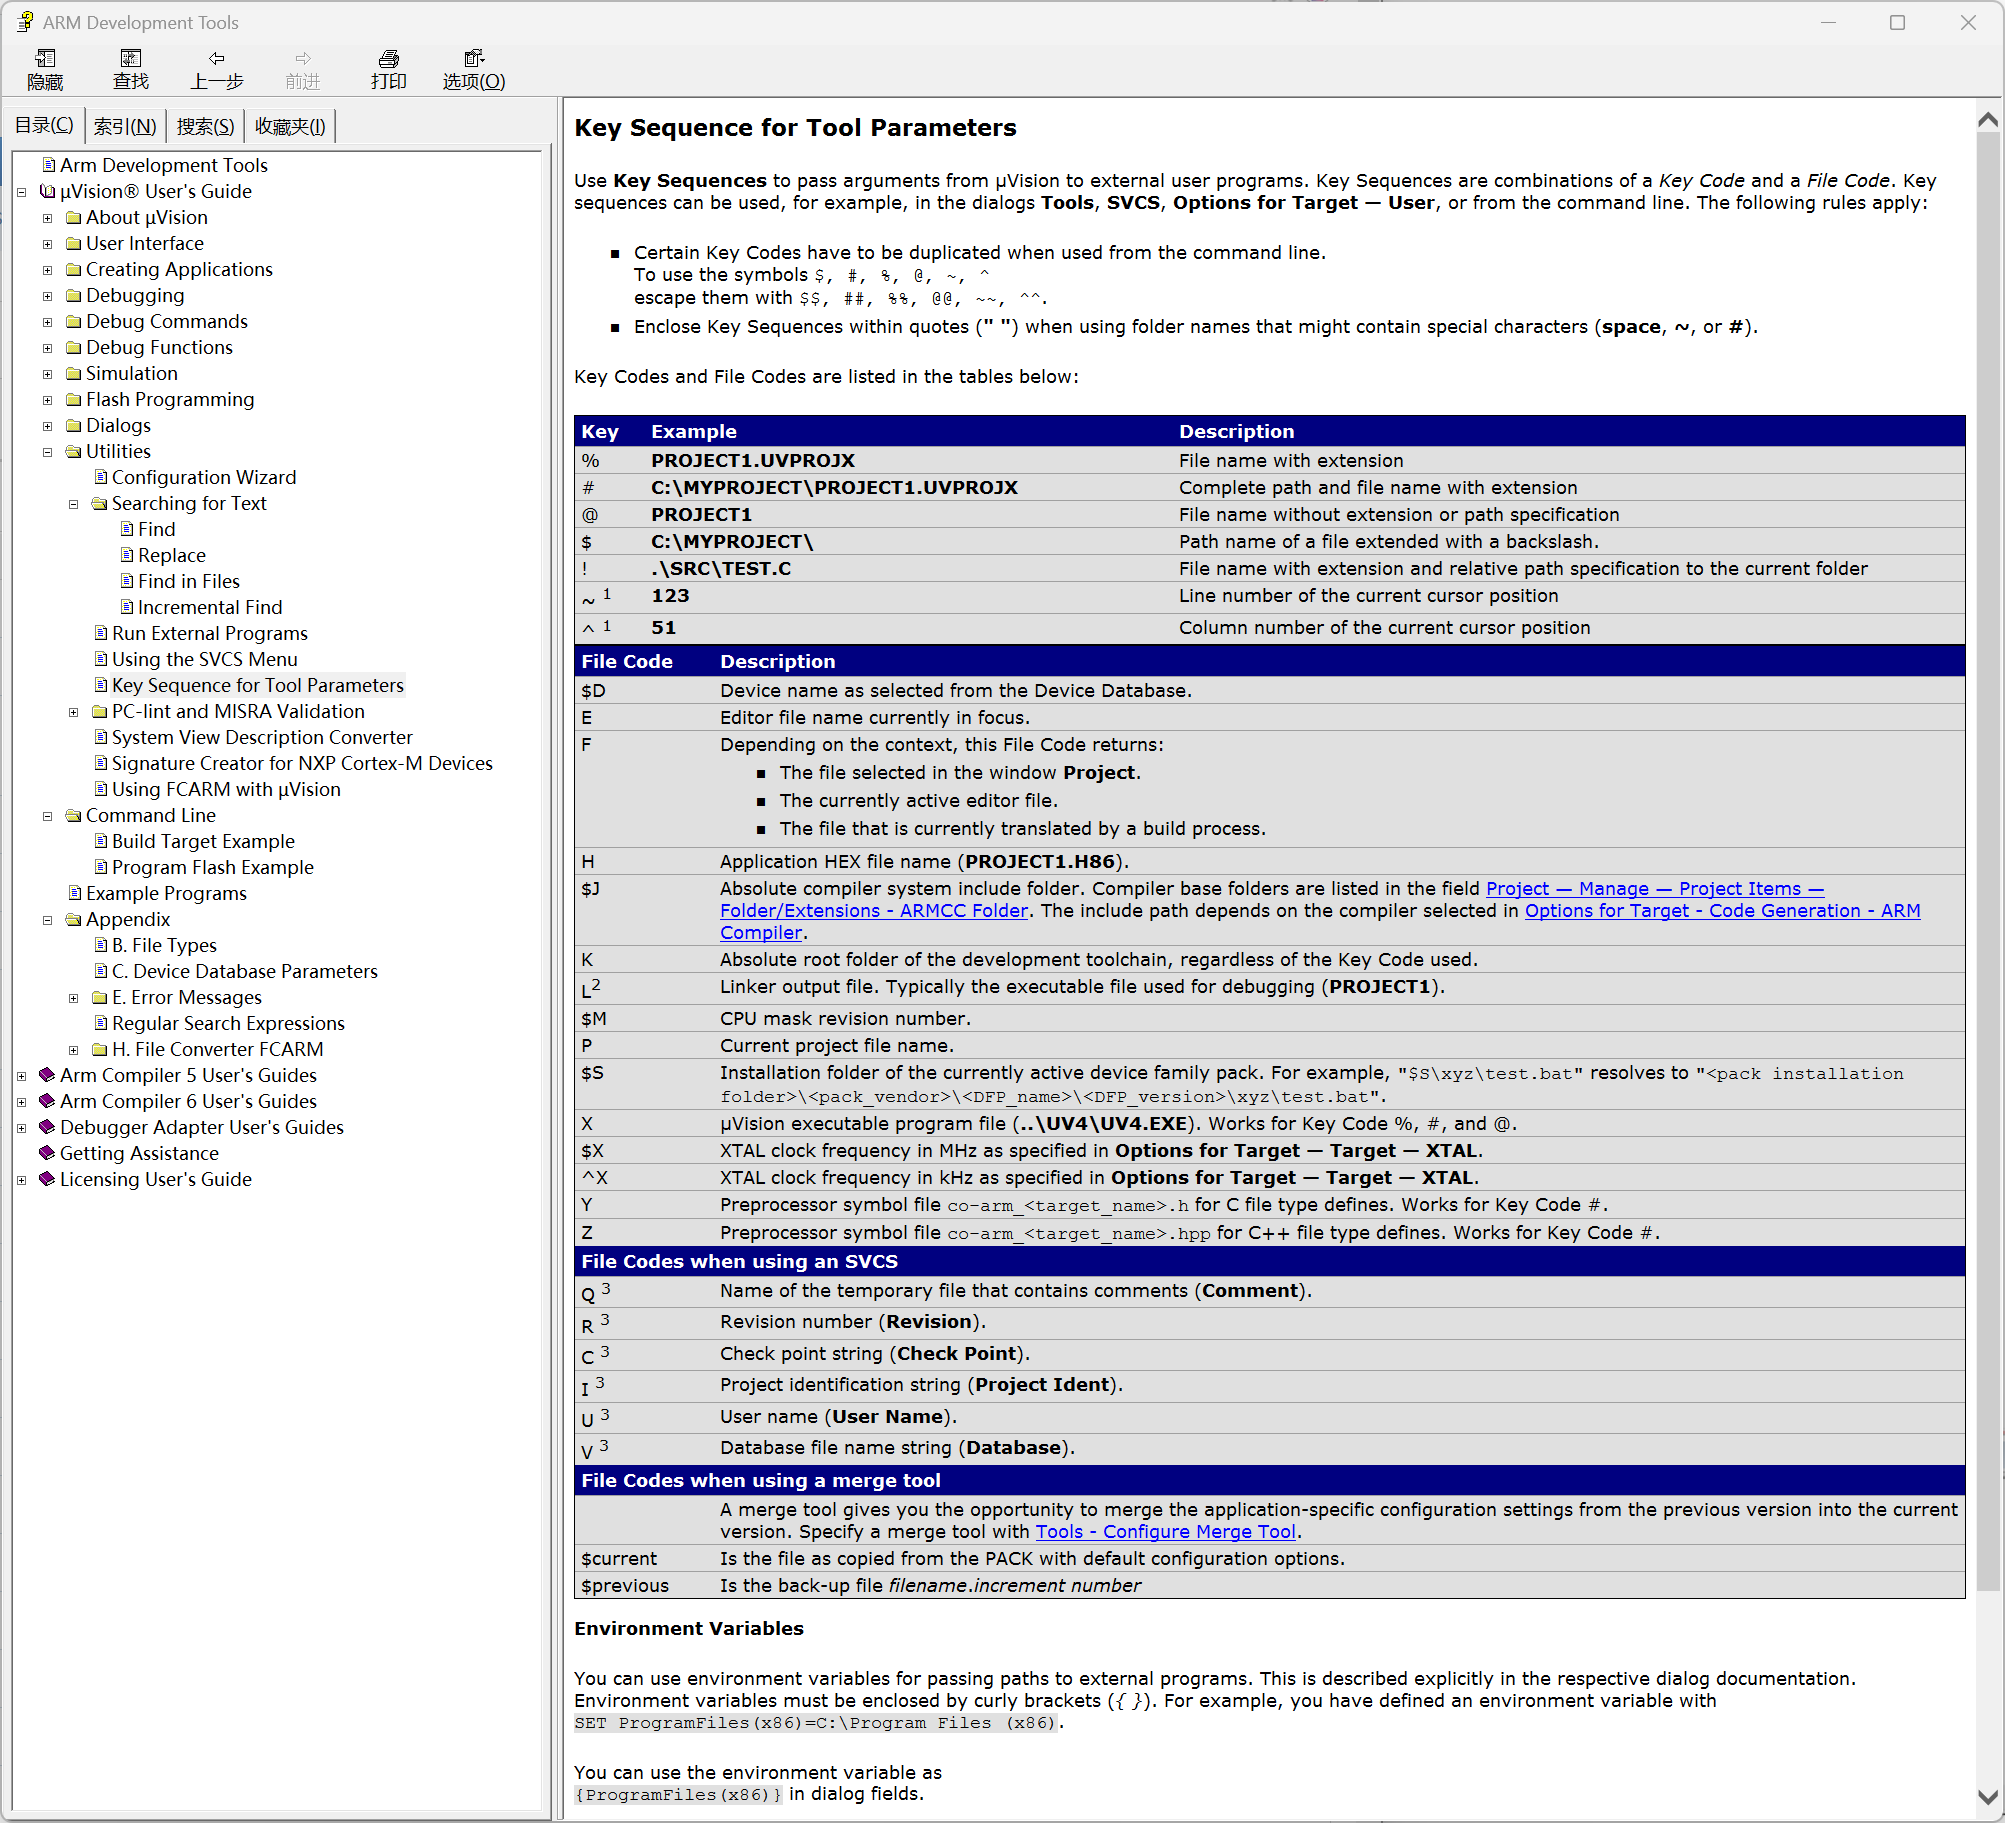Click the µVision User's Guide open book icon
The height and width of the screenshot is (1823, 2005).
[x=48, y=191]
